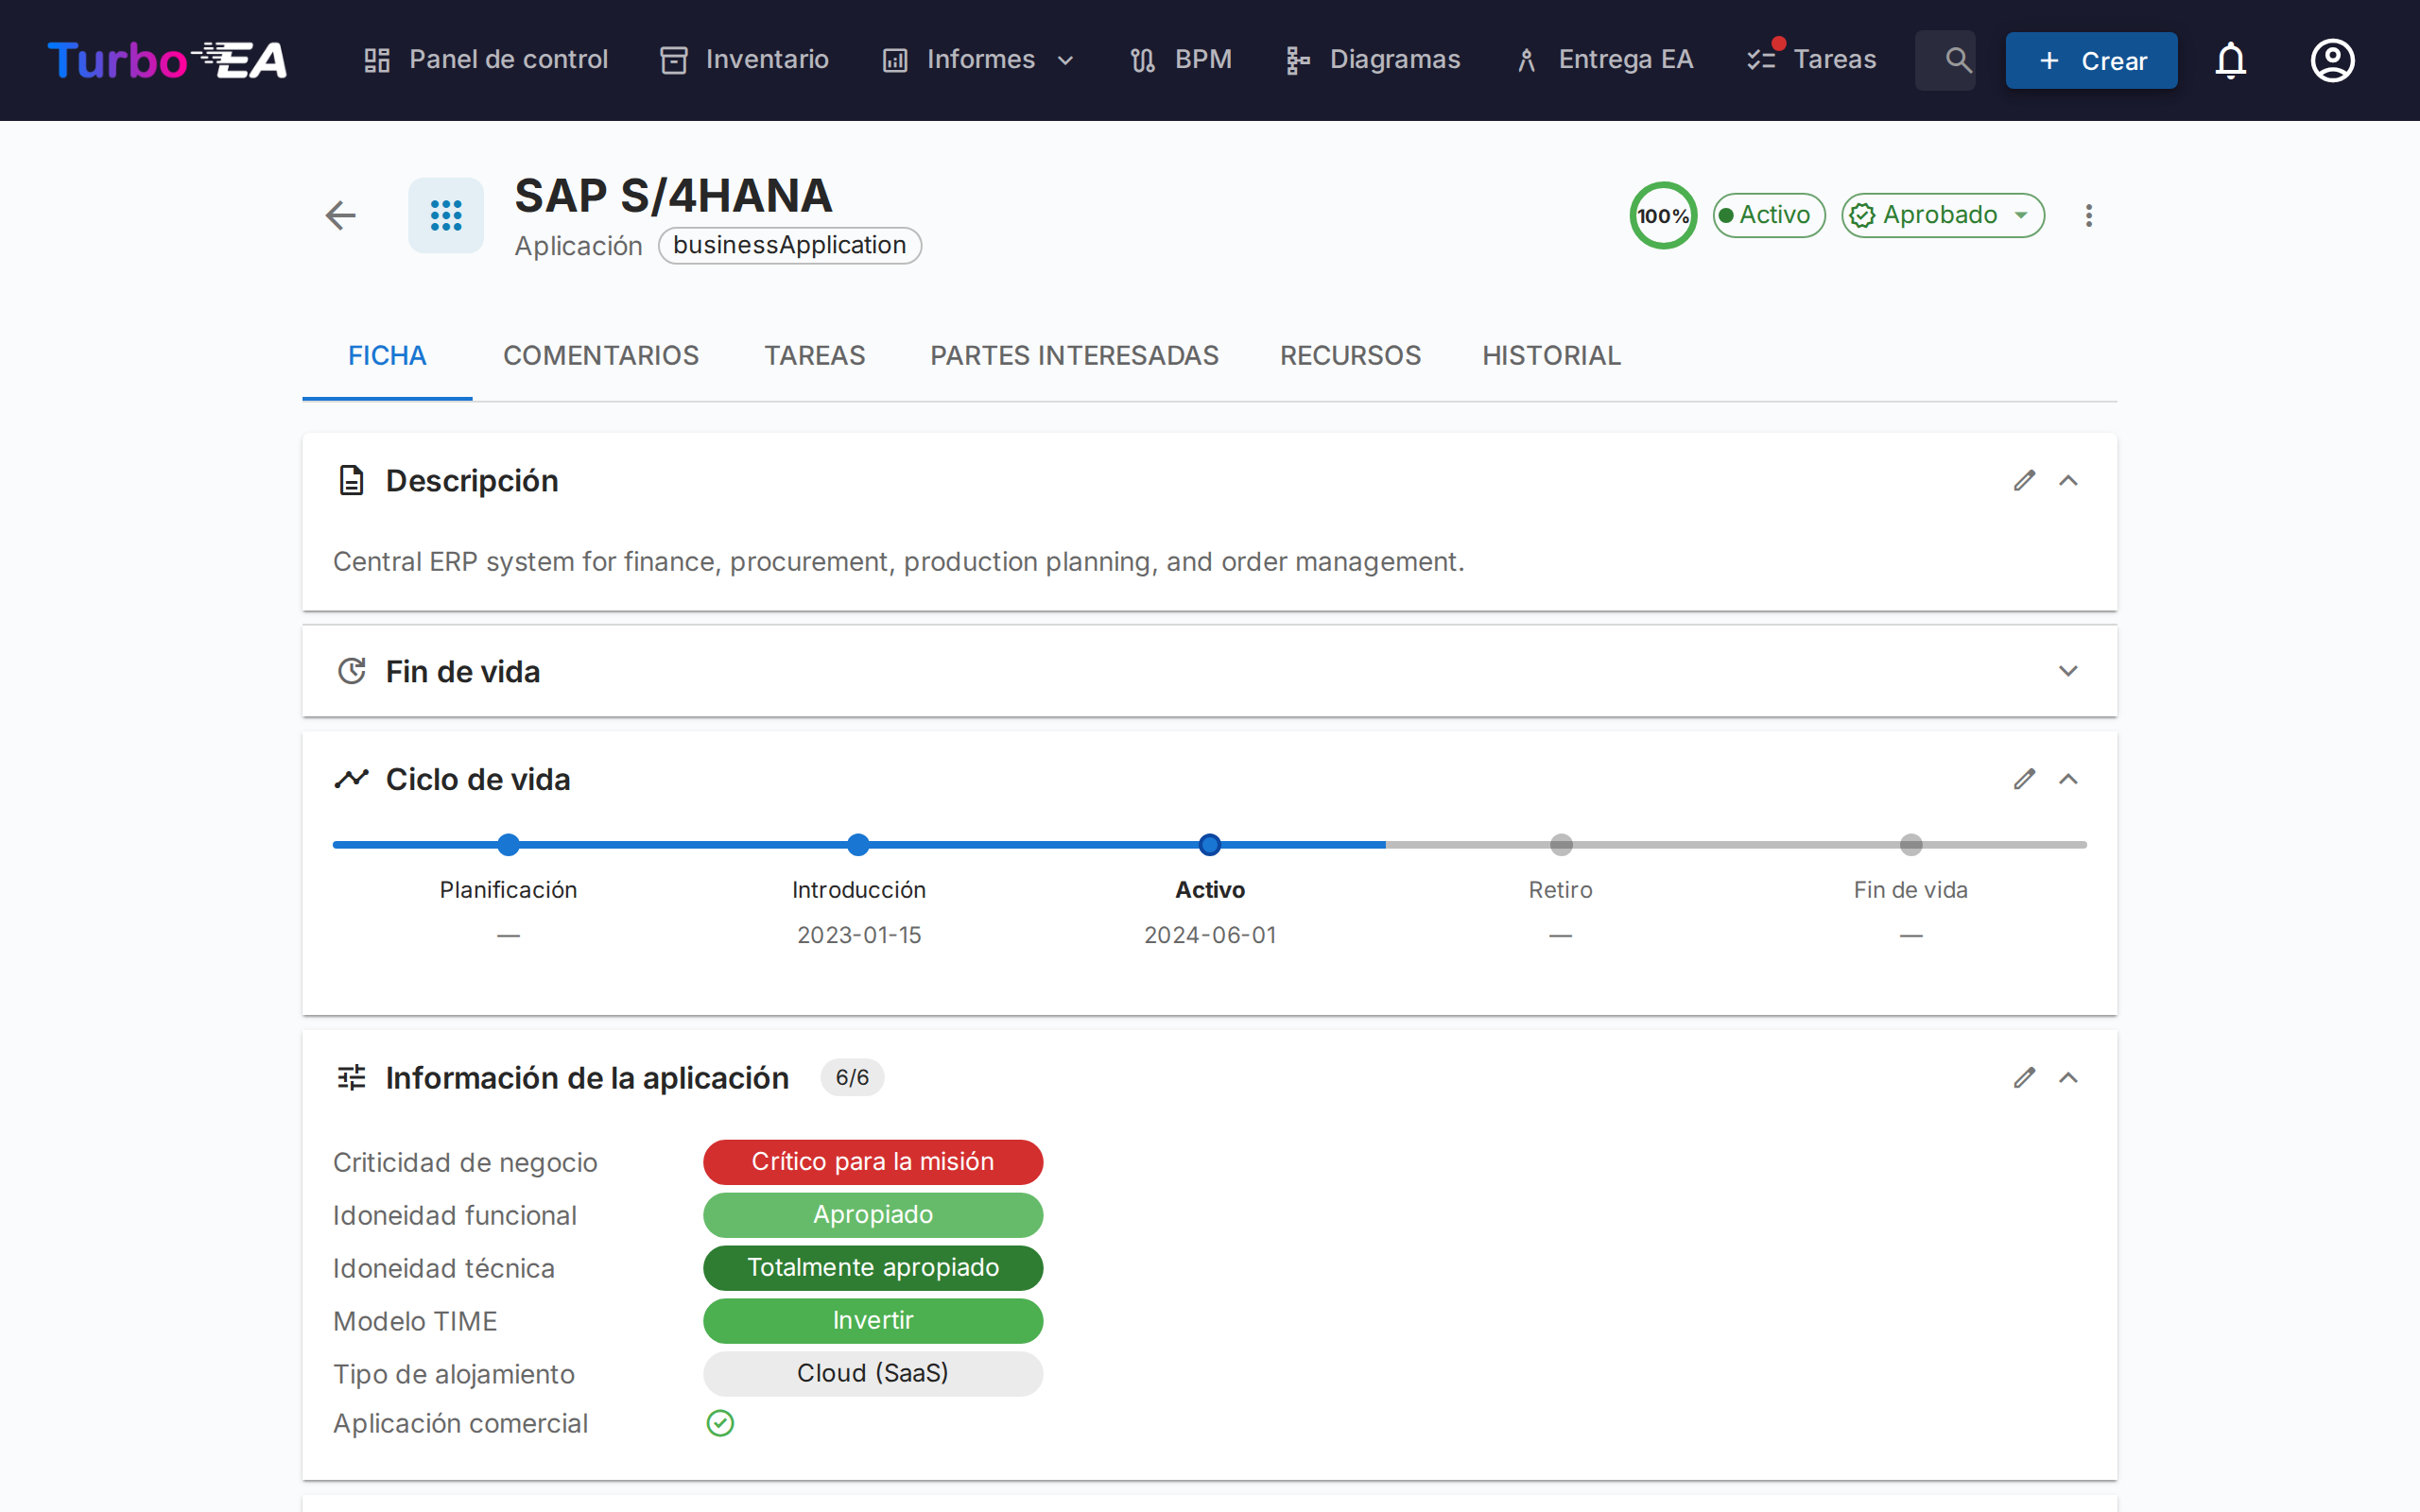This screenshot has width=2420, height=1512.
Task: Edit Información de la aplicación pencil icon
Action: [x=2025, y=1078]
